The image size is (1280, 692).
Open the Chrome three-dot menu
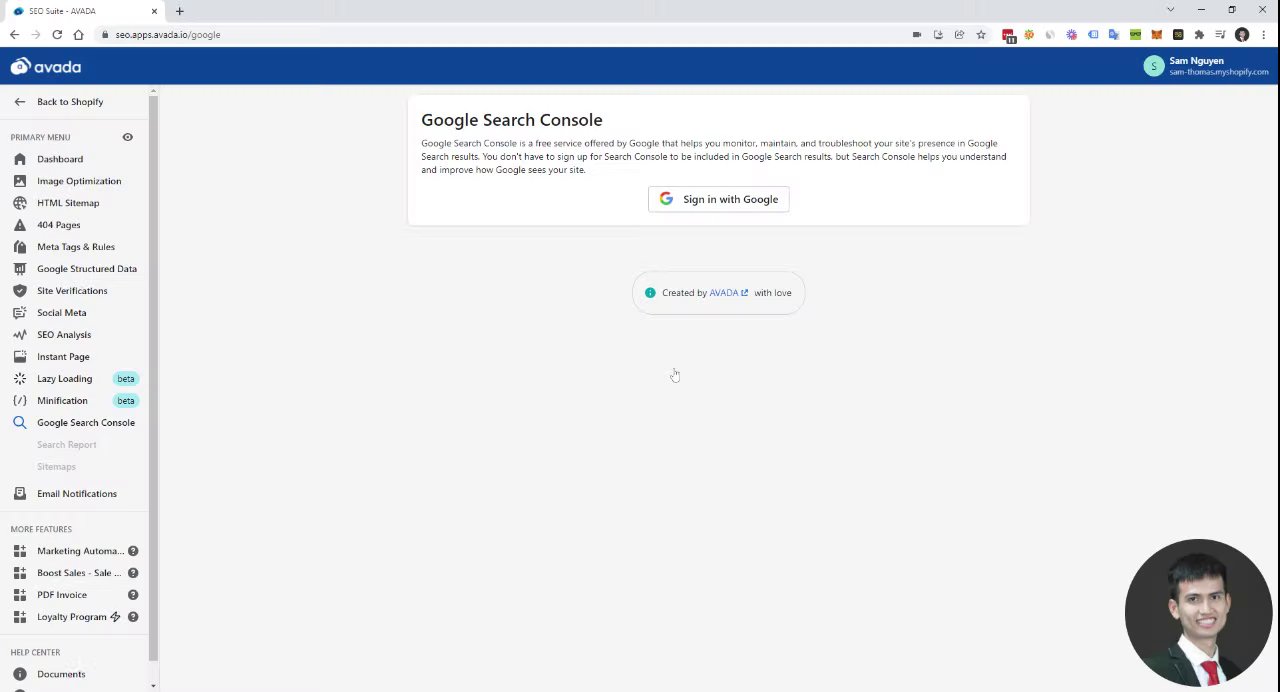coord(1263,34)
